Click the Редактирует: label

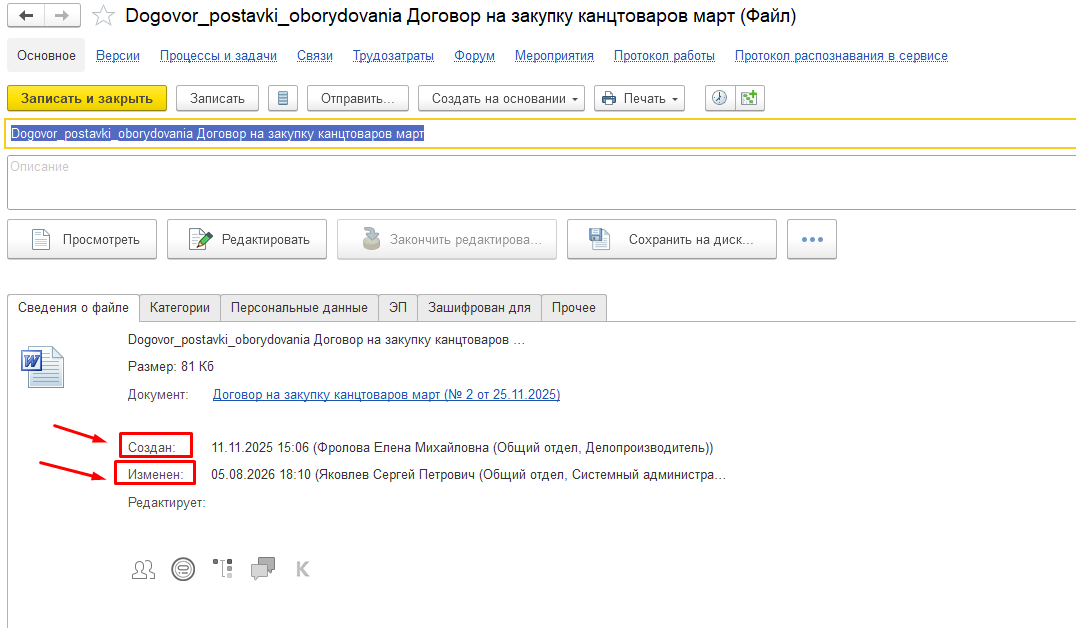point(167,502)
